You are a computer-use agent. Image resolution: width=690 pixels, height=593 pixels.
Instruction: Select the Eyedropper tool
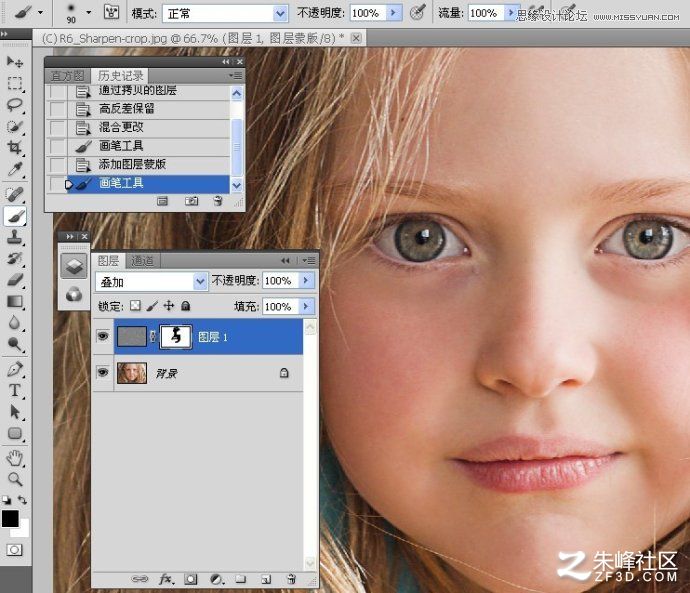pos(15,169)
